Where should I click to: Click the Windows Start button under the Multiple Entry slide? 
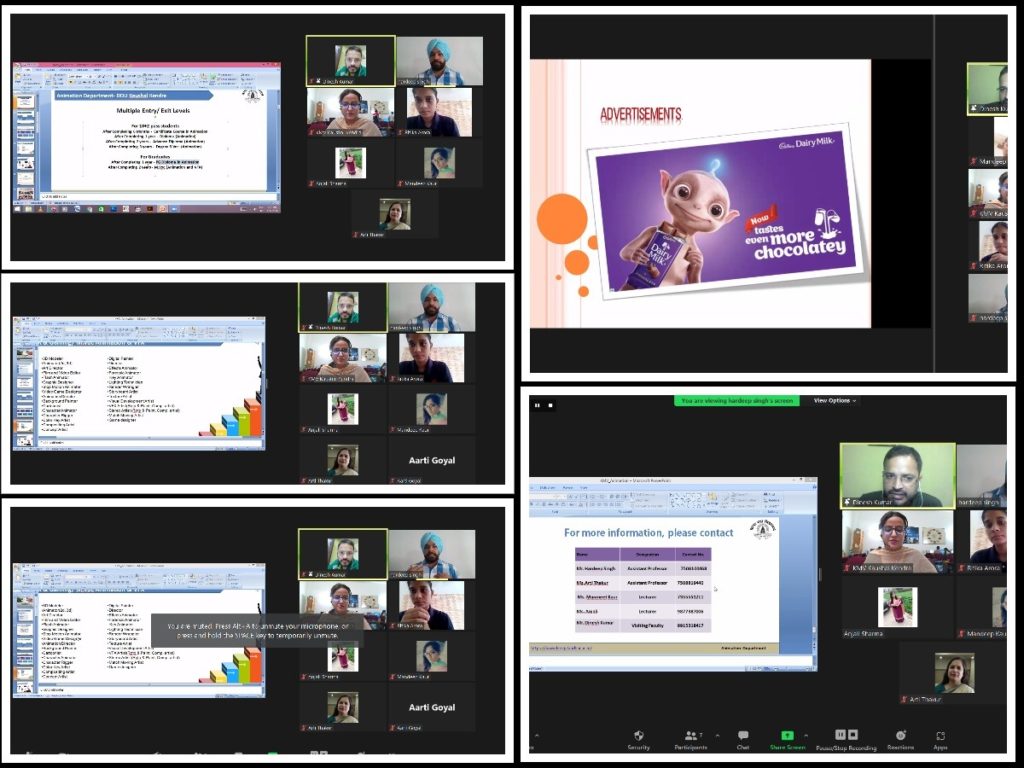pos(18,209)
